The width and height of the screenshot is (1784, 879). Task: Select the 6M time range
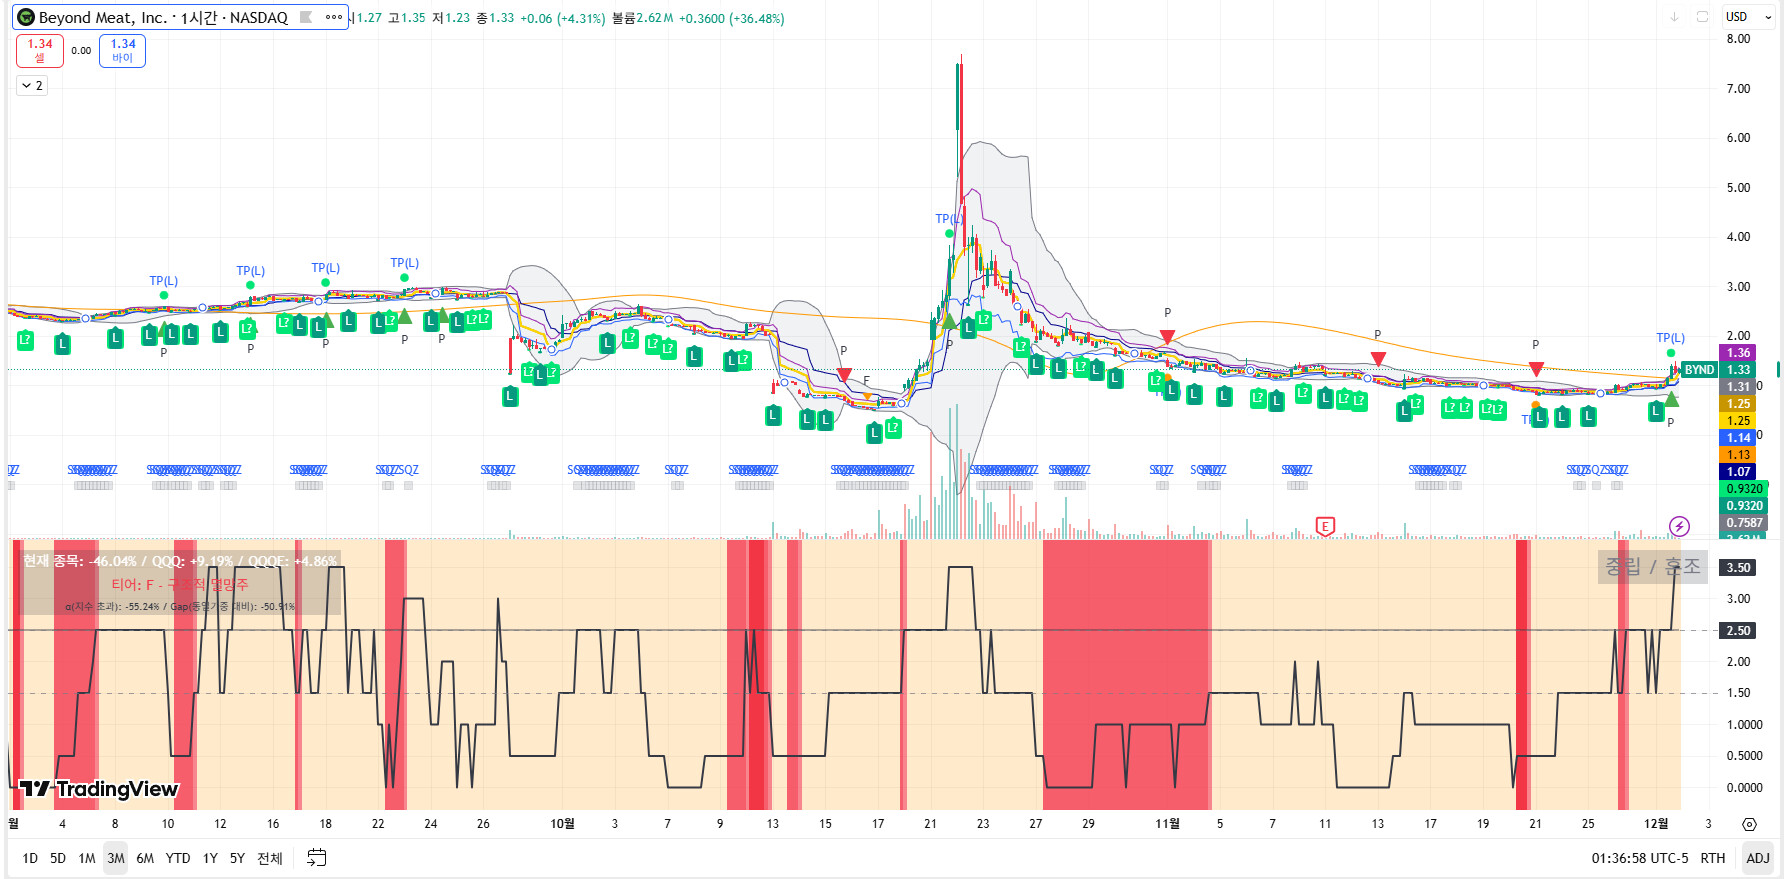click(x=145, y=858)
